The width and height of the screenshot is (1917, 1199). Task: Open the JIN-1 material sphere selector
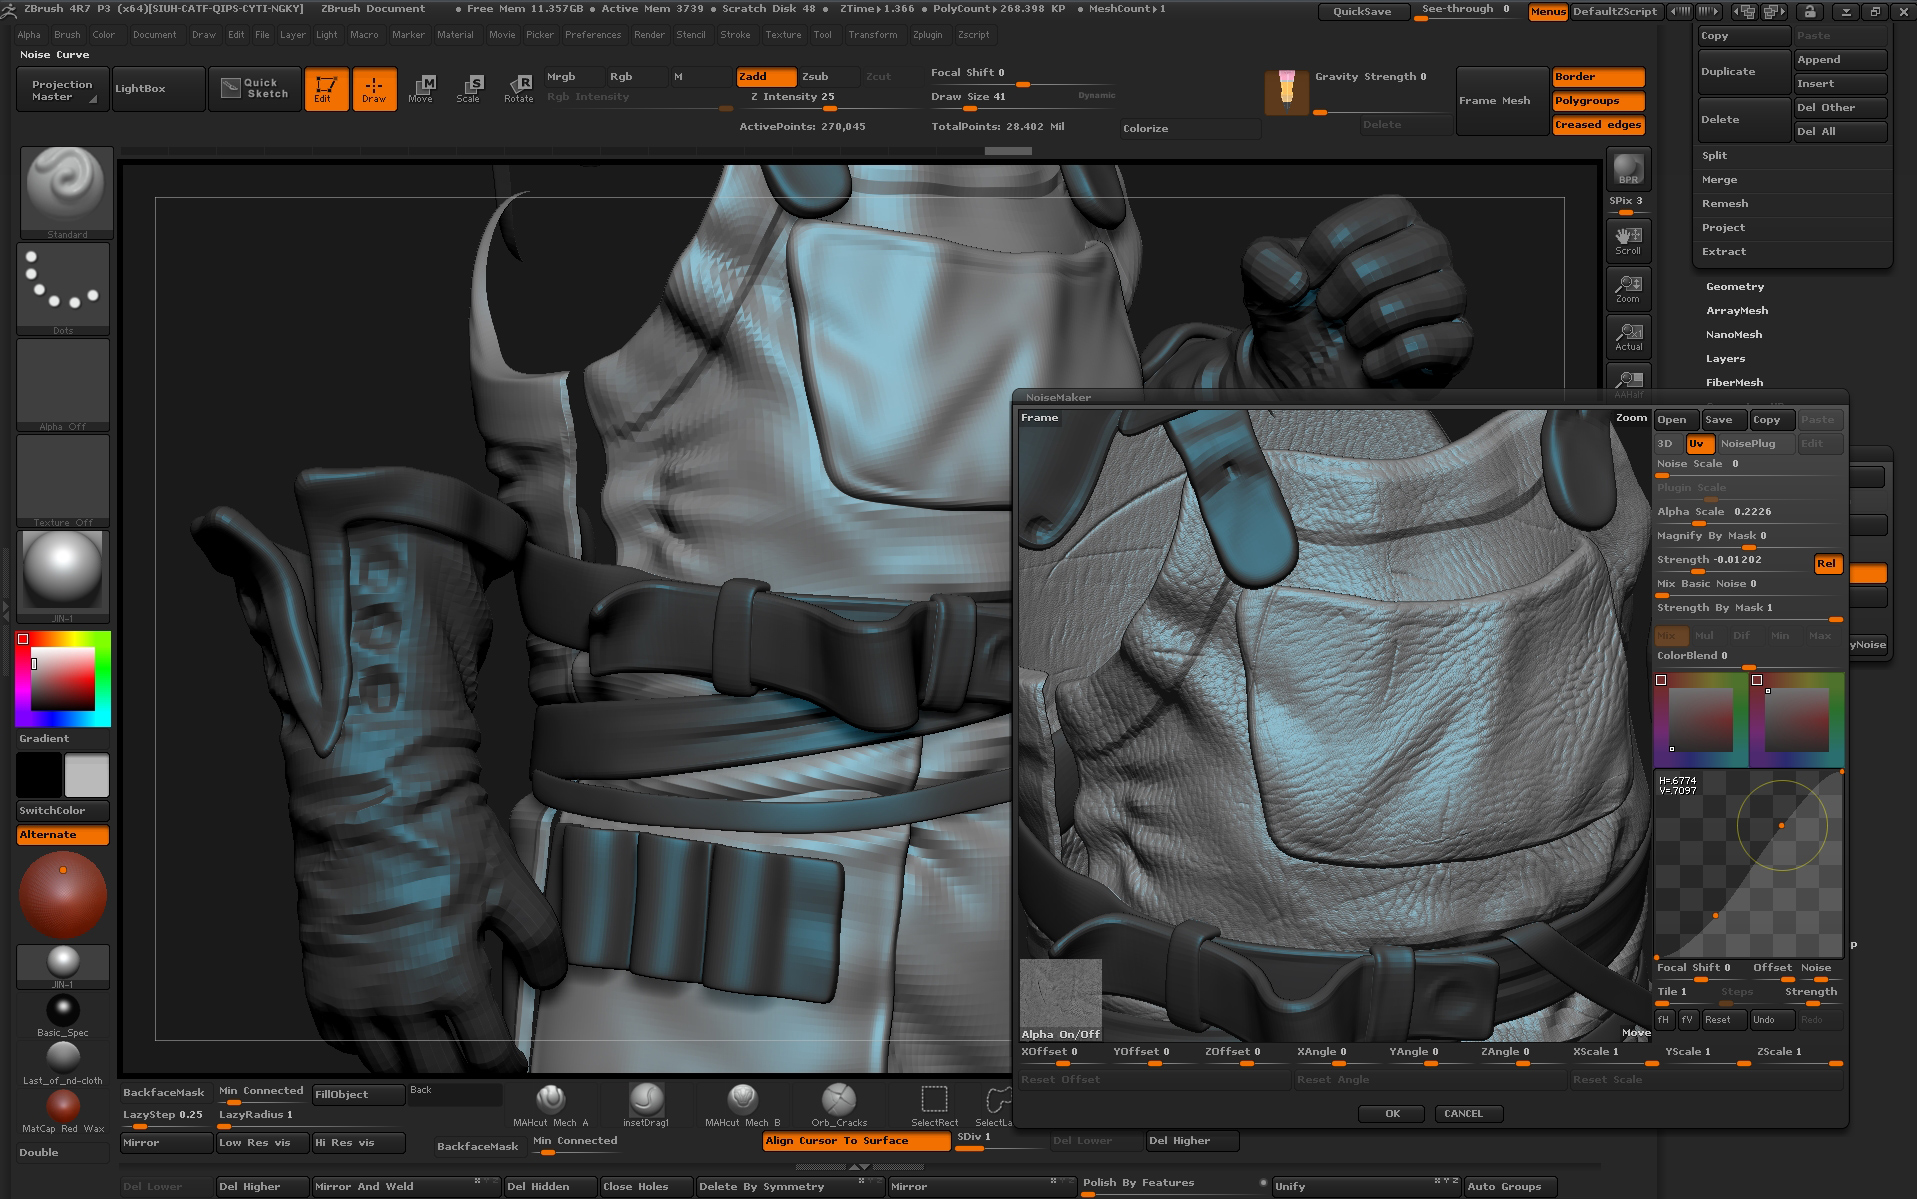pyautogui.click(x=63, y=576)
